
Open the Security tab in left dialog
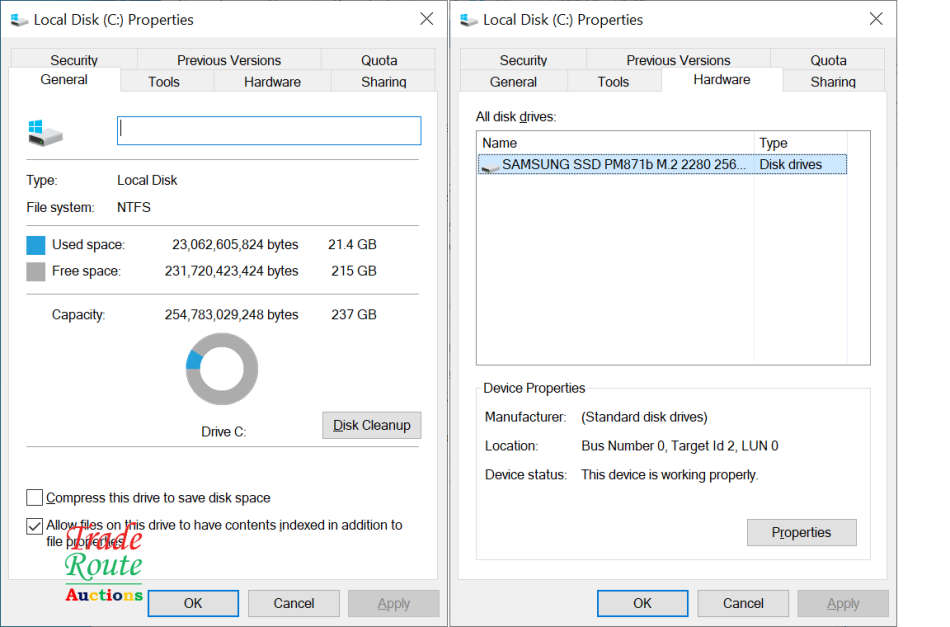(x=74, y=60)
